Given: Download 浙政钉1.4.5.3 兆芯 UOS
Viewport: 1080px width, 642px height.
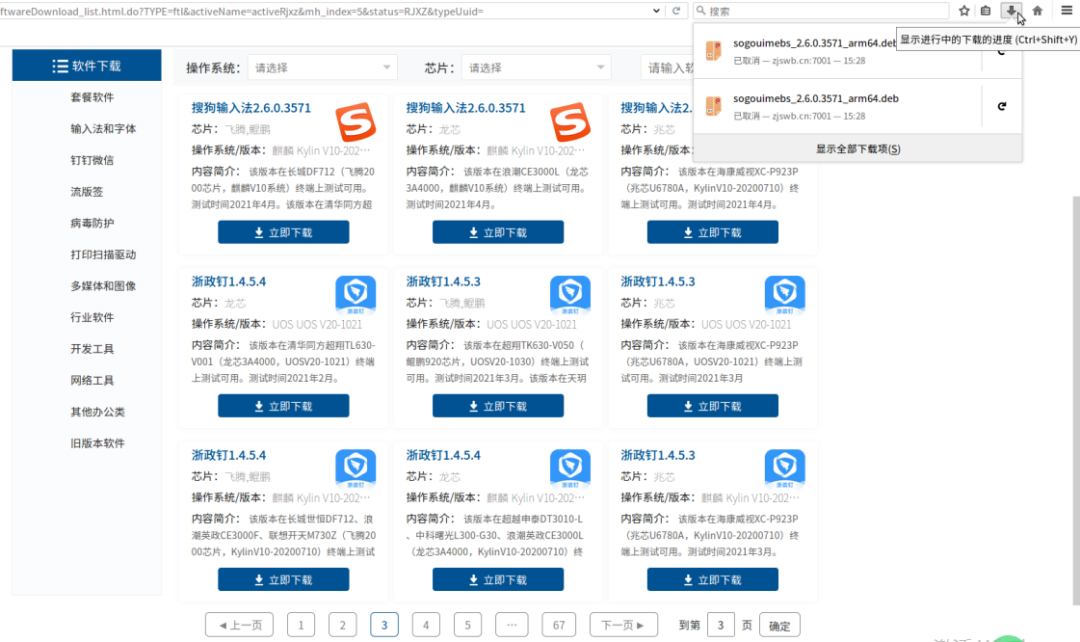Looking at the screenshot, I should 712,406.
